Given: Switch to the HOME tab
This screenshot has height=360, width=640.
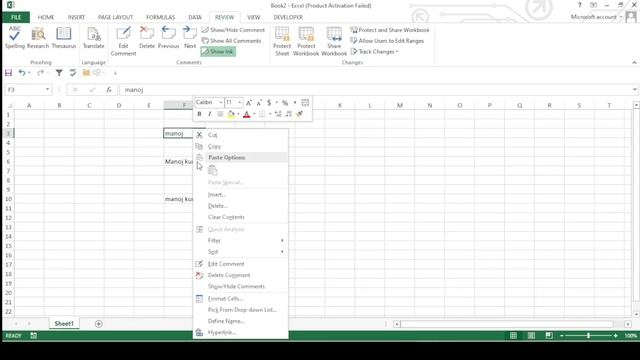Looking at the screenshot, I should pos(46,17).
